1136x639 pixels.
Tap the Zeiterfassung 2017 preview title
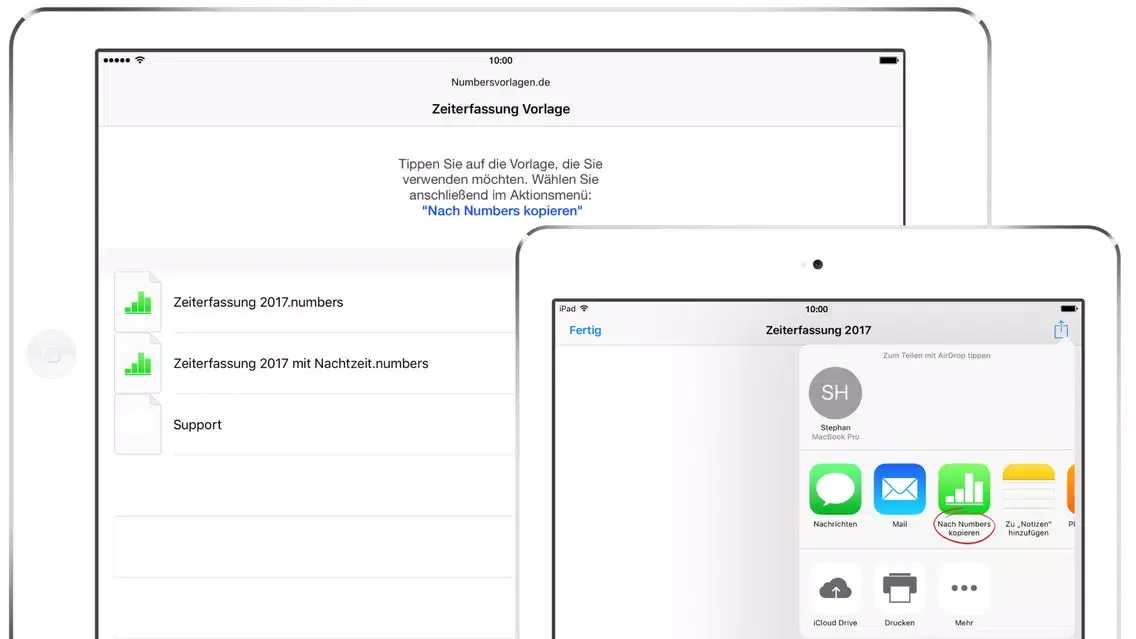(x=818, y=330)
